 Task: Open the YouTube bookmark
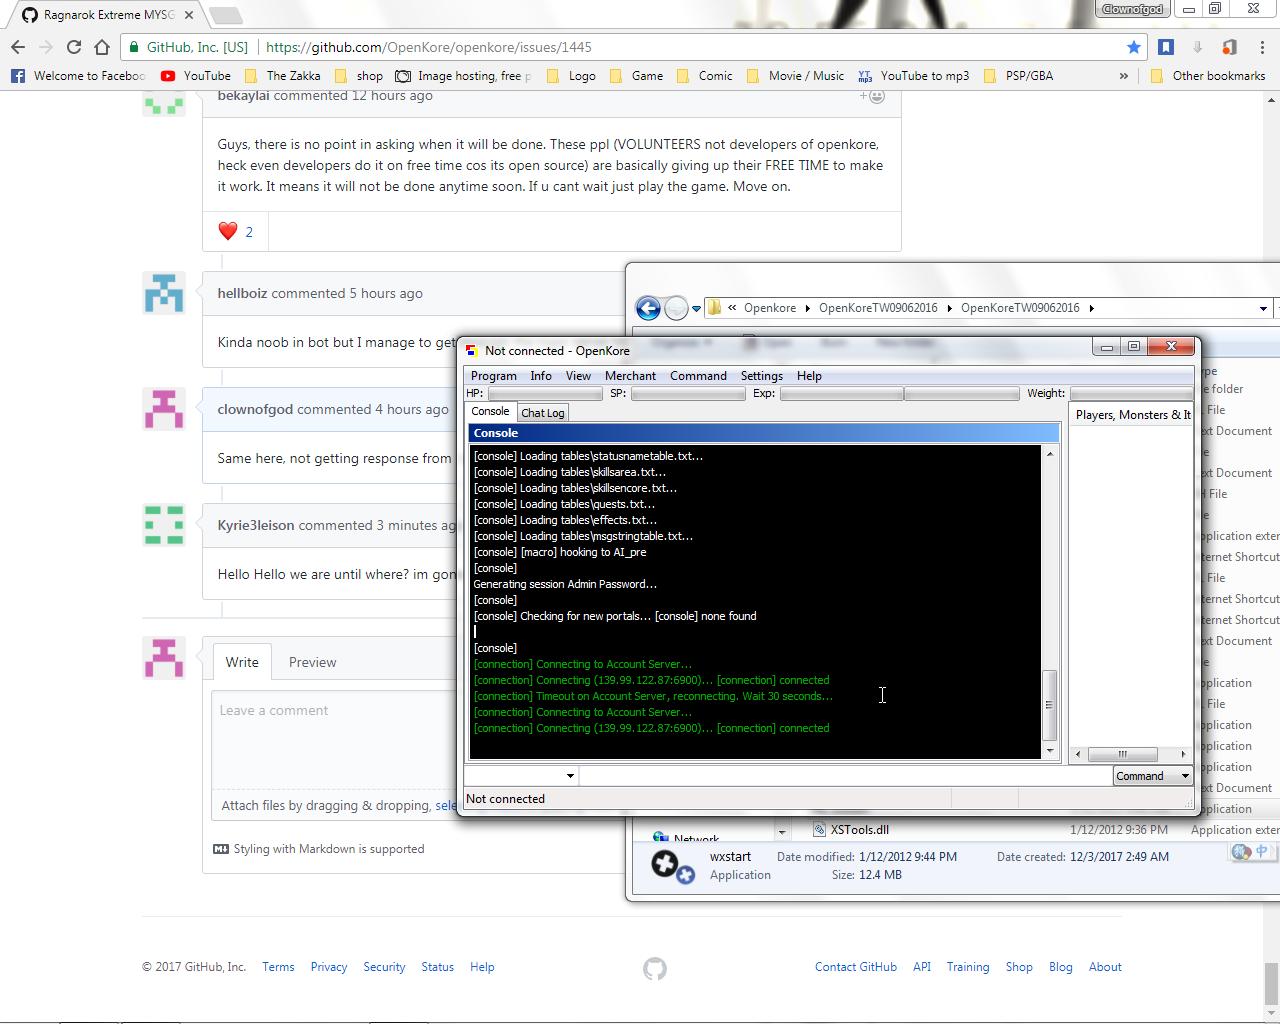click(195, 76)
